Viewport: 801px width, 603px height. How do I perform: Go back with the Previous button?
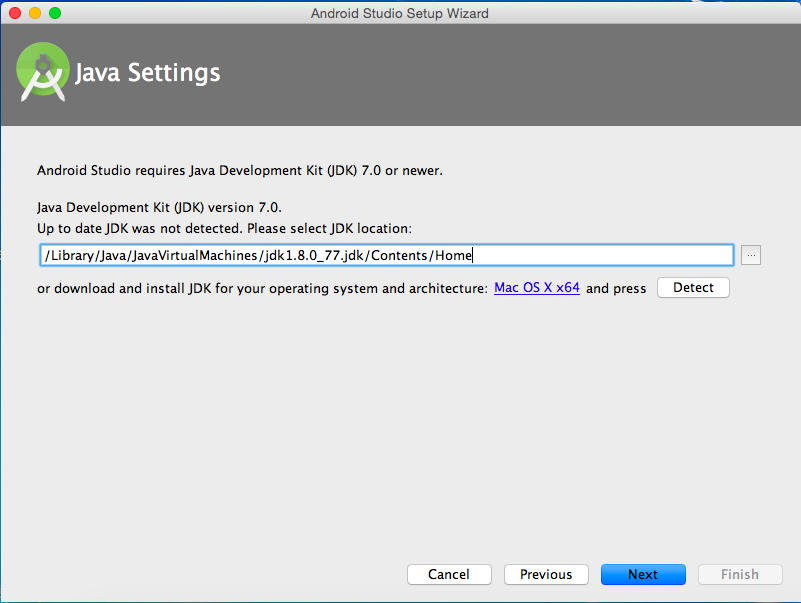[546, 574]
